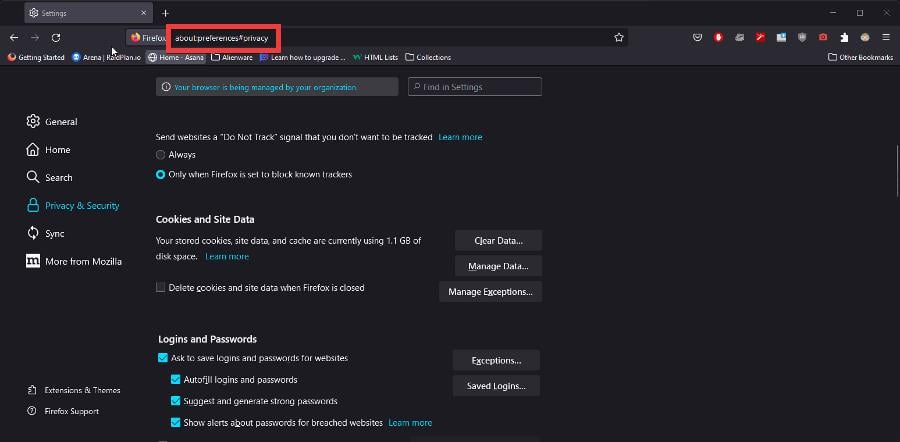The image size is (900, 442).
Task: Go back using the back arrow
Action: 14,37
